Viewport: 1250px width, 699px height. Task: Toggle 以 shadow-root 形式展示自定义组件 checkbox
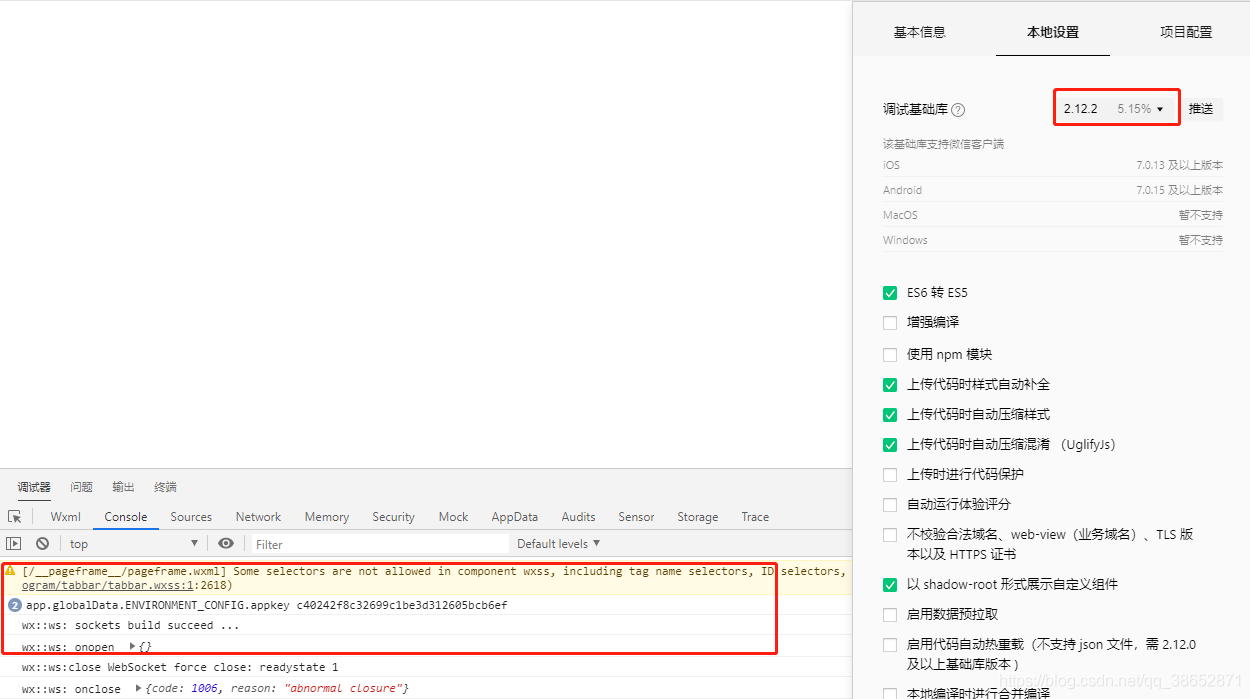point(890,584)
